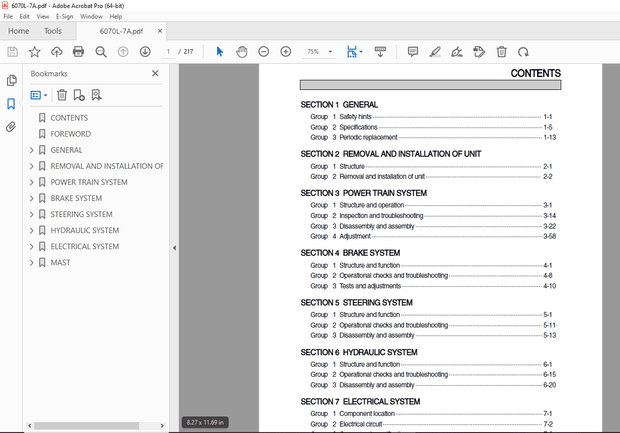Viewport: 620px width, 433px height.
Task: Click the stamp tool icon
Action: point(479,52)
